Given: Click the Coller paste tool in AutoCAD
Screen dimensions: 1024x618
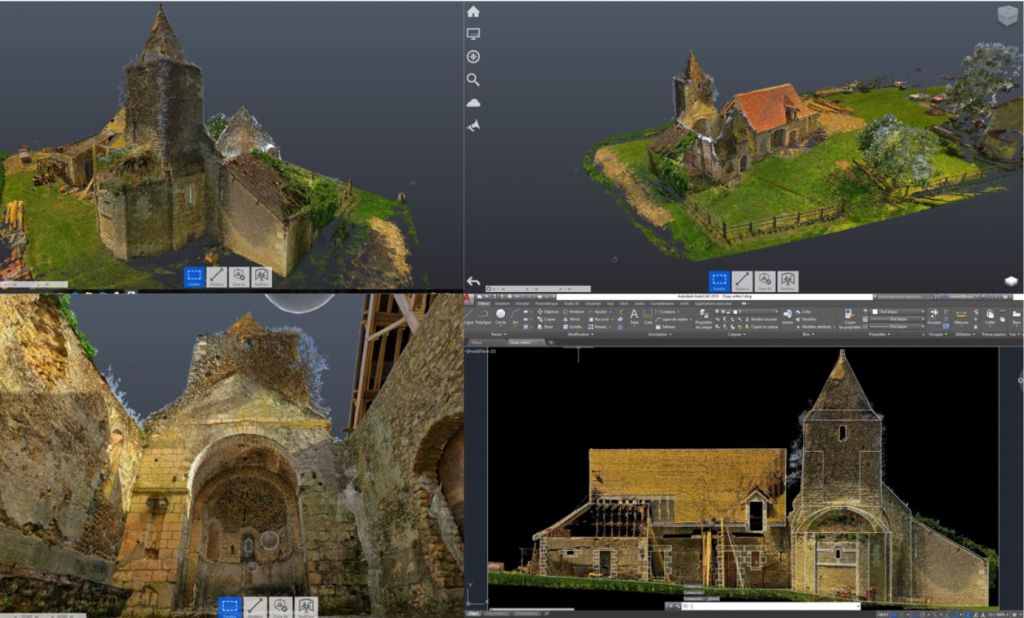Looking at the screenshot, I should pos(990,316).
